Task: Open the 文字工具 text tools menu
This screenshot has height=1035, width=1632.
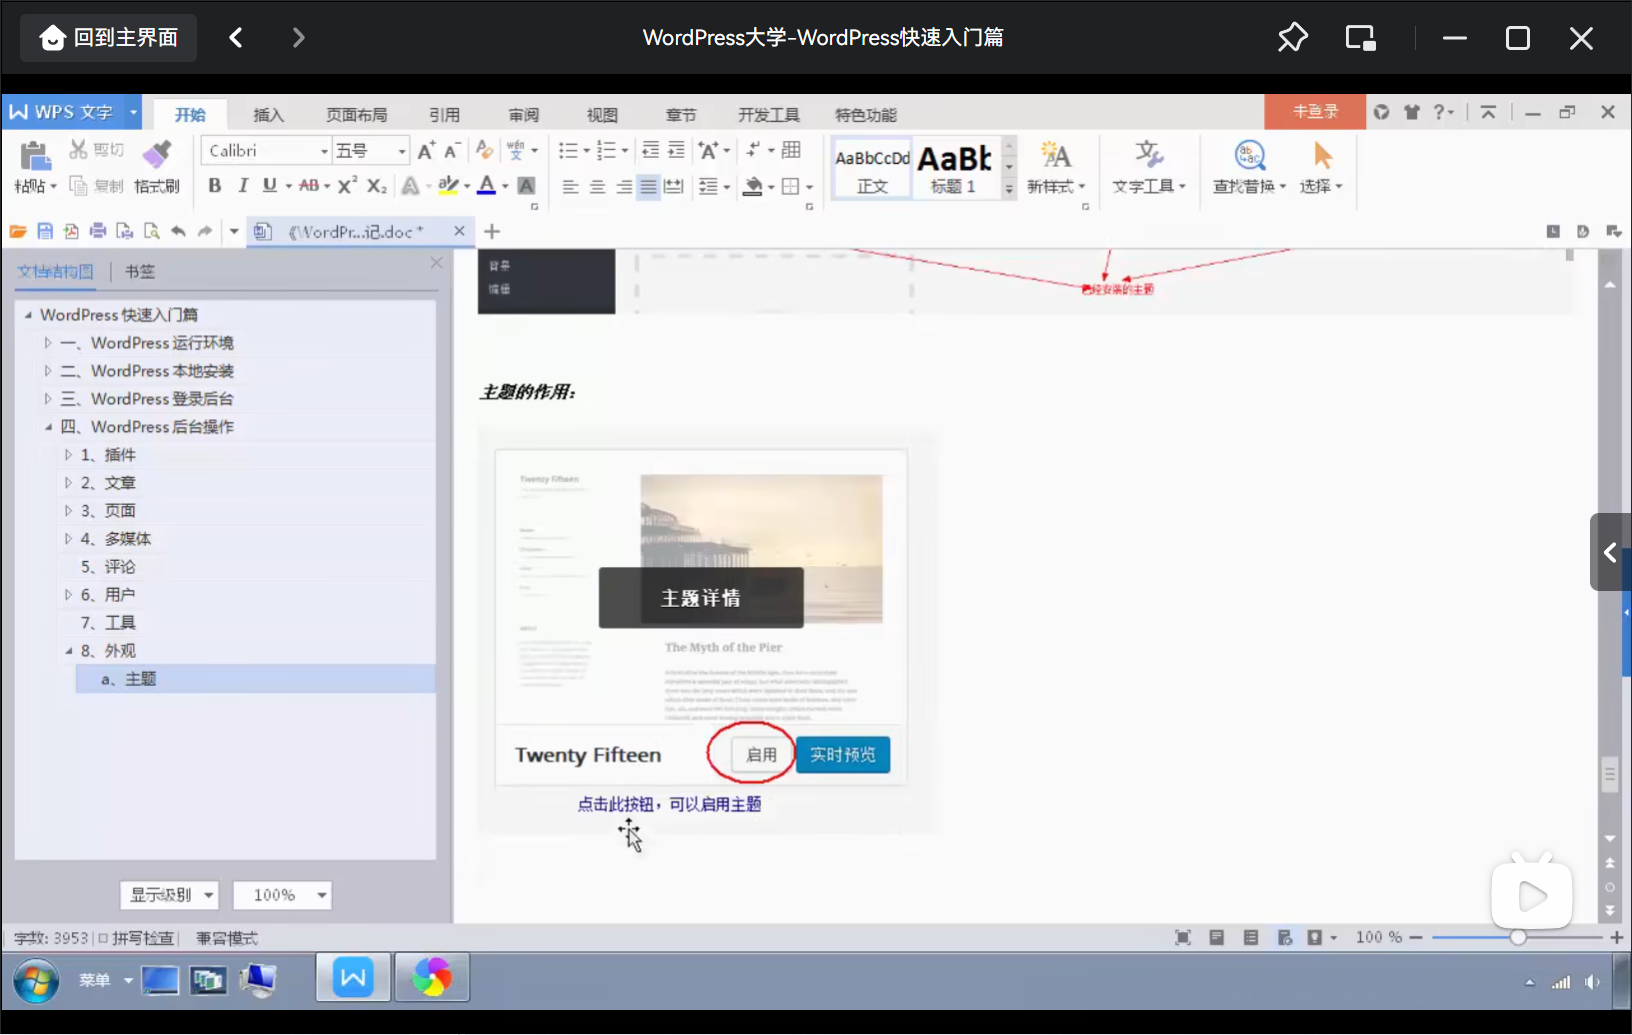Action: [x=1149, y=168]
